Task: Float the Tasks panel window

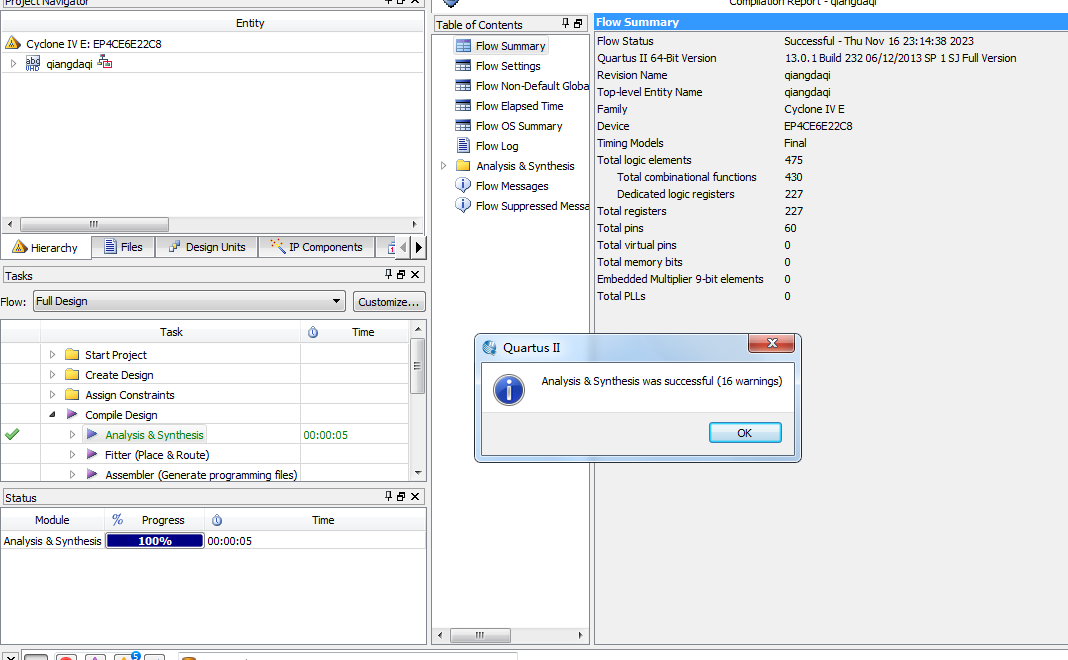Action: 401,274
